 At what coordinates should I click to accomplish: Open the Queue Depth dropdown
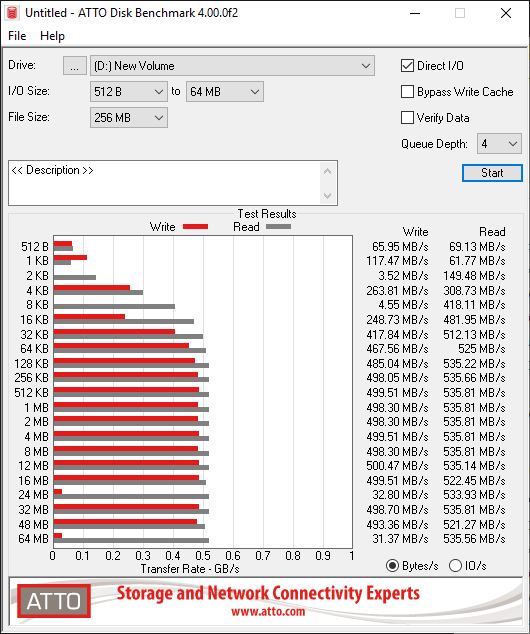click(499, 144)
